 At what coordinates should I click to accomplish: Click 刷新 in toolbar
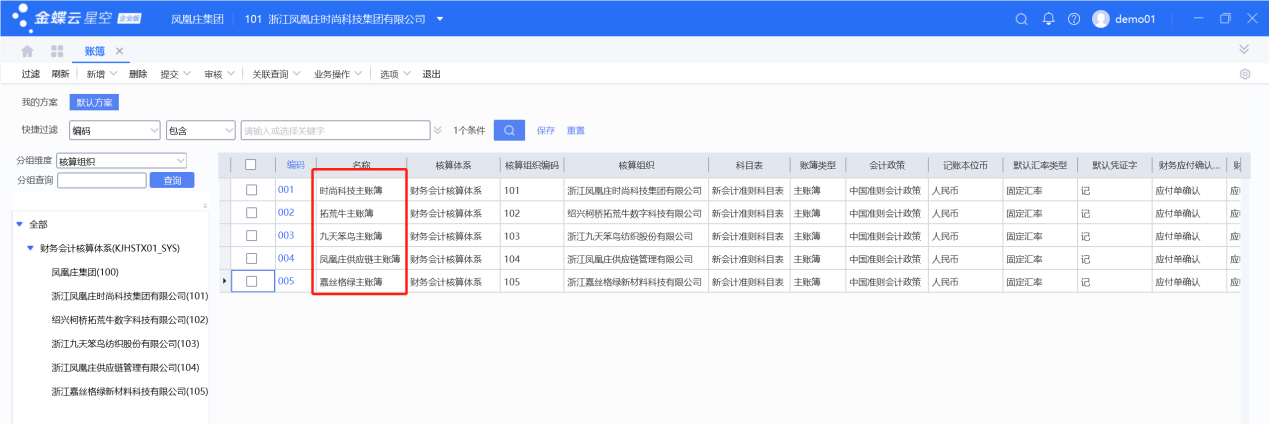coord(61,74)
